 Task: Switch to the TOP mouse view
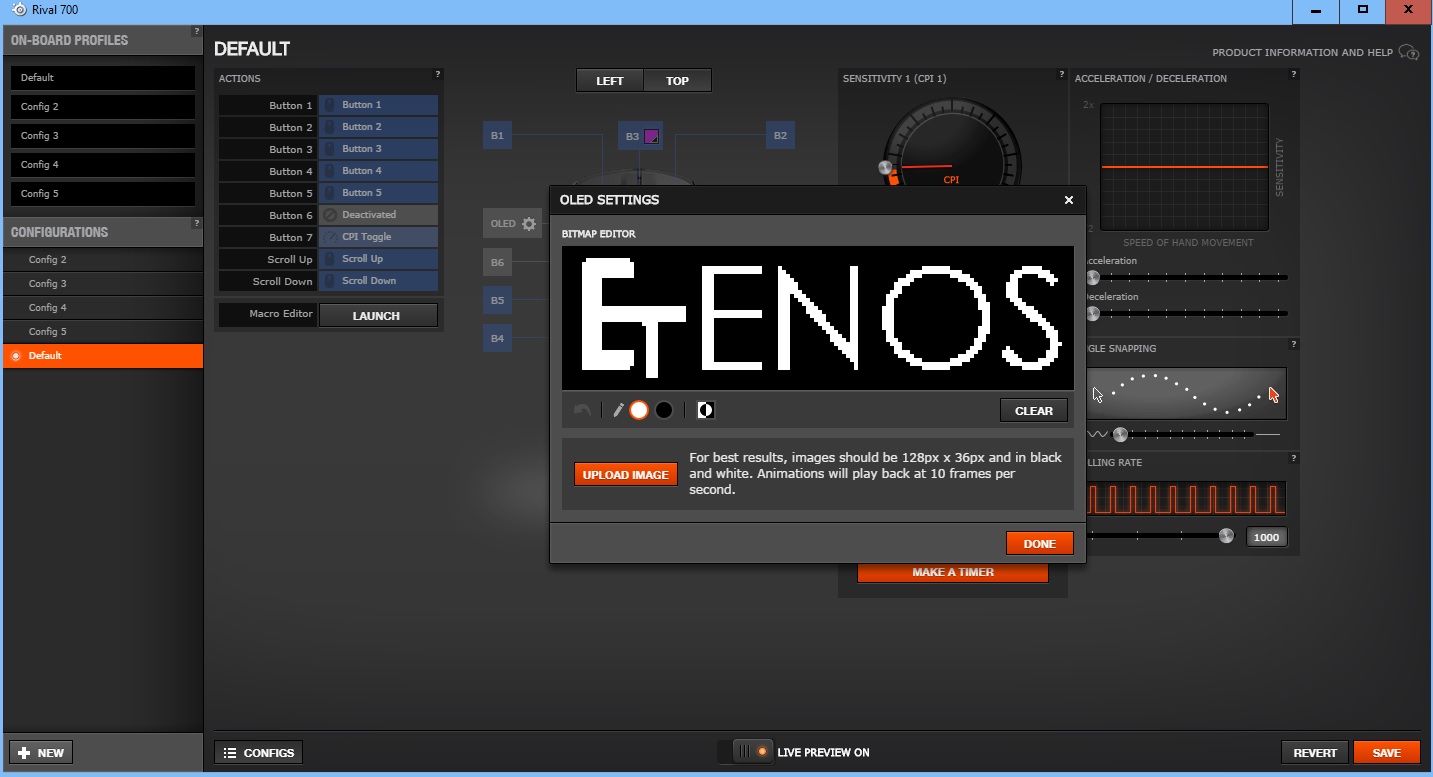click(677, 81)
